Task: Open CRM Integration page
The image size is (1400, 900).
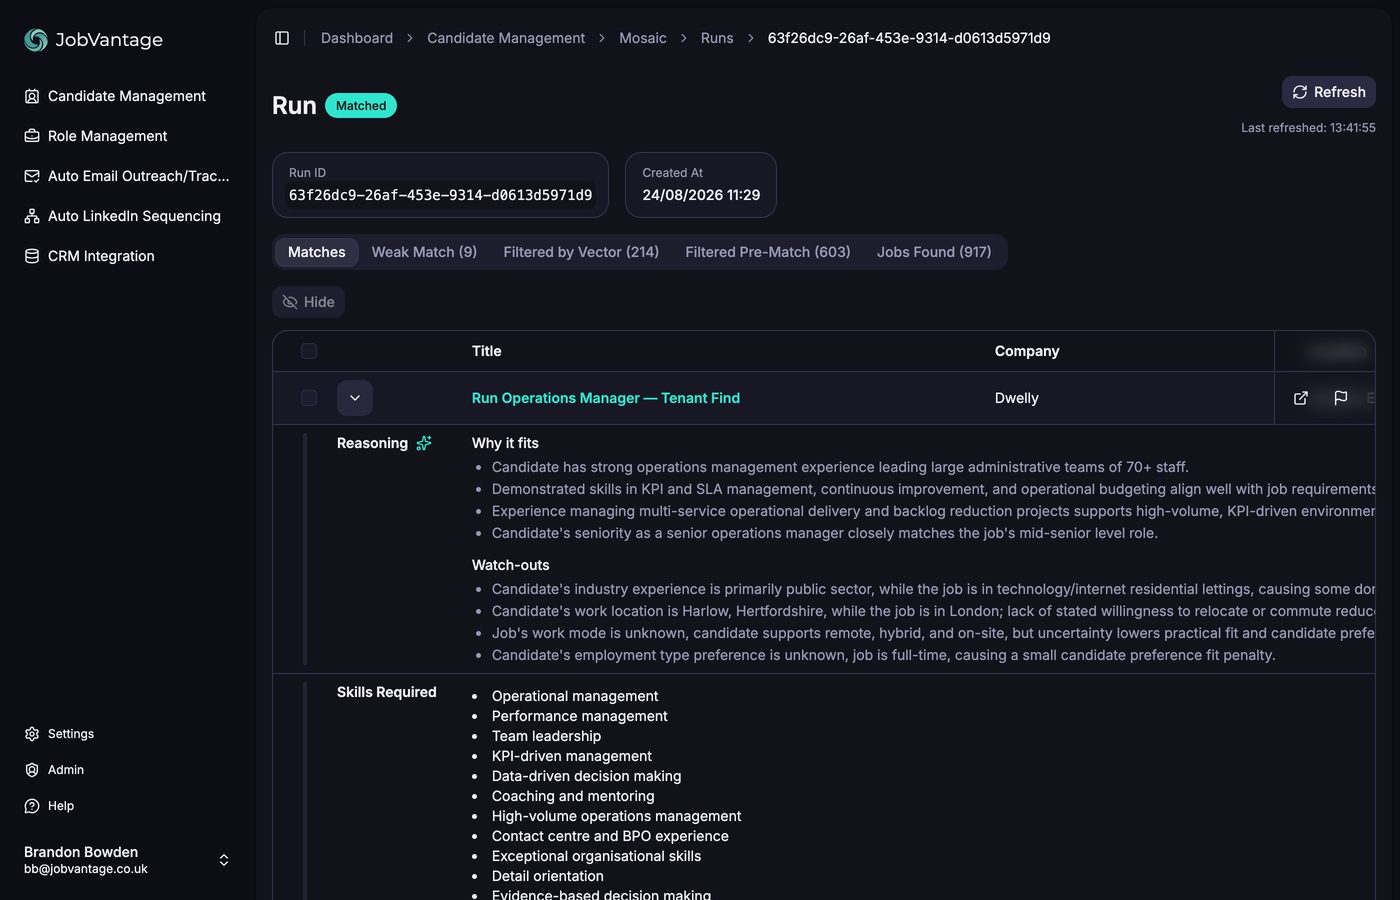Action: (x=89, y=256)
